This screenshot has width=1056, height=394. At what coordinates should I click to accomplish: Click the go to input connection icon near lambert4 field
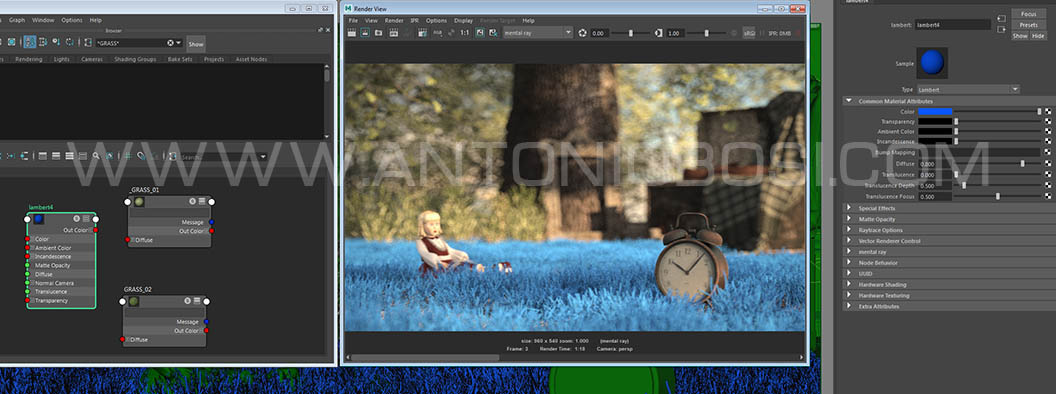(1001, 18)
